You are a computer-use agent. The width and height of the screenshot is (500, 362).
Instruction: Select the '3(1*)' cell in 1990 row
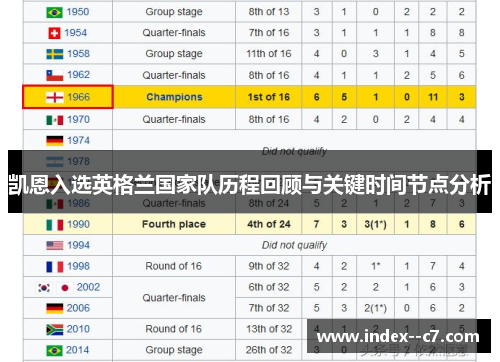(375, 224)
